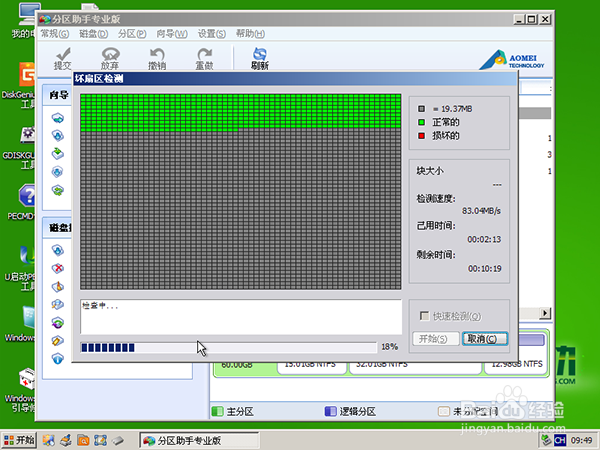This screenshot has width=600, height=450.
Task: Click the blue frame quick-launch icon
Action: click(x=100, y=440)
